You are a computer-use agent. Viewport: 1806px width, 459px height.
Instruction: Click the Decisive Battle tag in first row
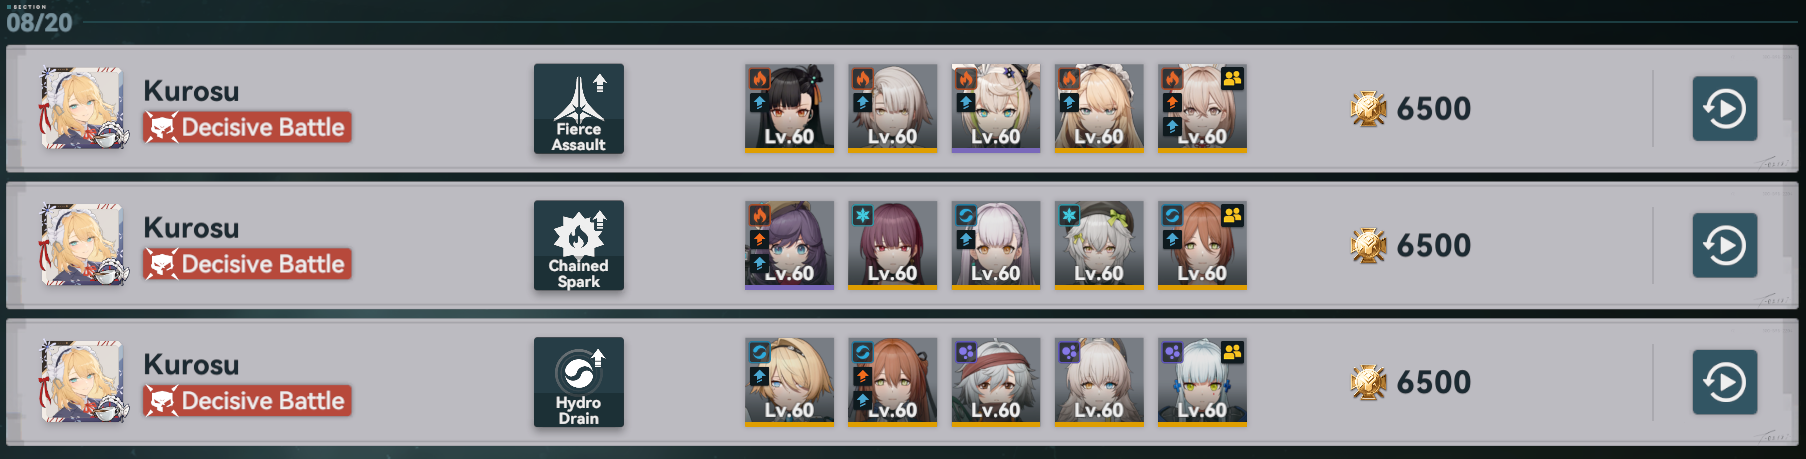click(x=248, y=127)
